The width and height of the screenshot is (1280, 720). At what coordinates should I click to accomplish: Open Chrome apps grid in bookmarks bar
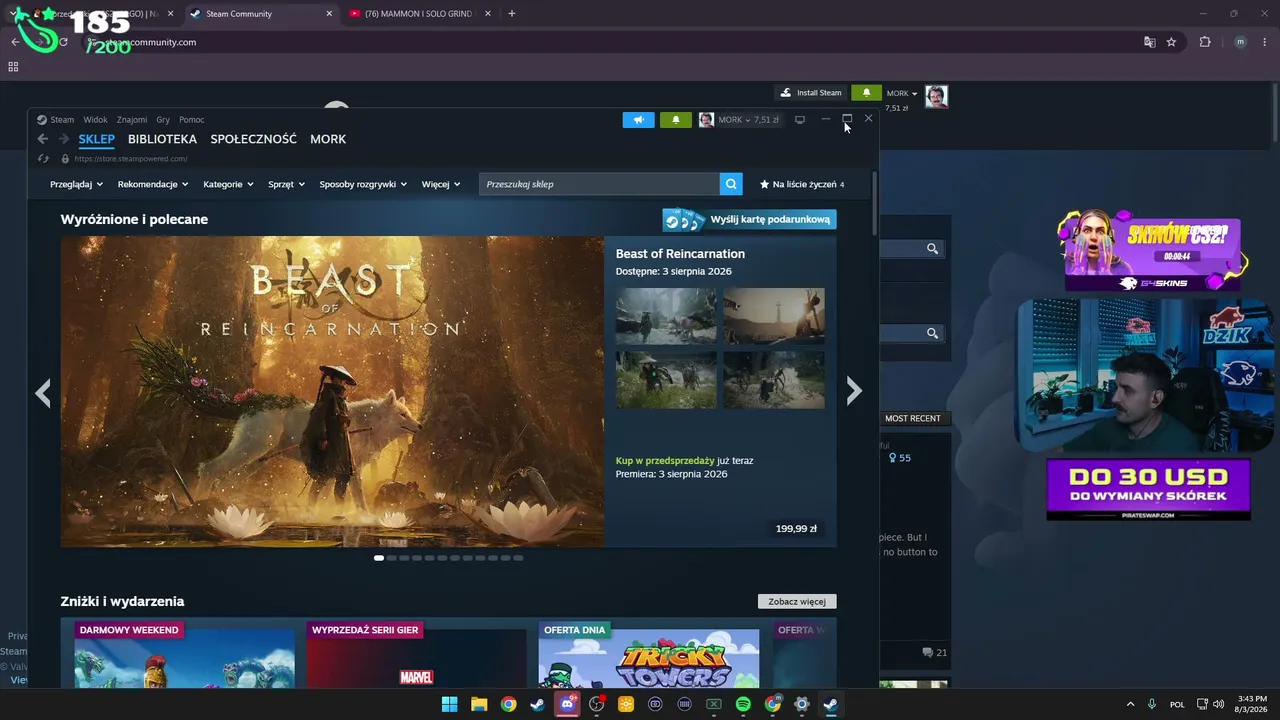(13, 67)
